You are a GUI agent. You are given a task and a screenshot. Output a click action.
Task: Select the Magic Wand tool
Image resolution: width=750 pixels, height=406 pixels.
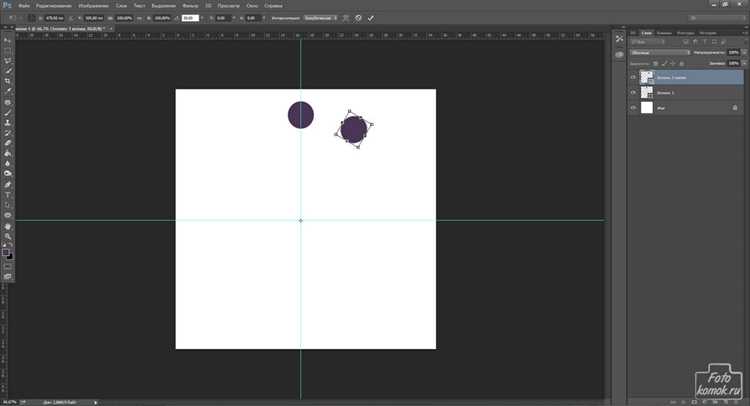[7, 71]
